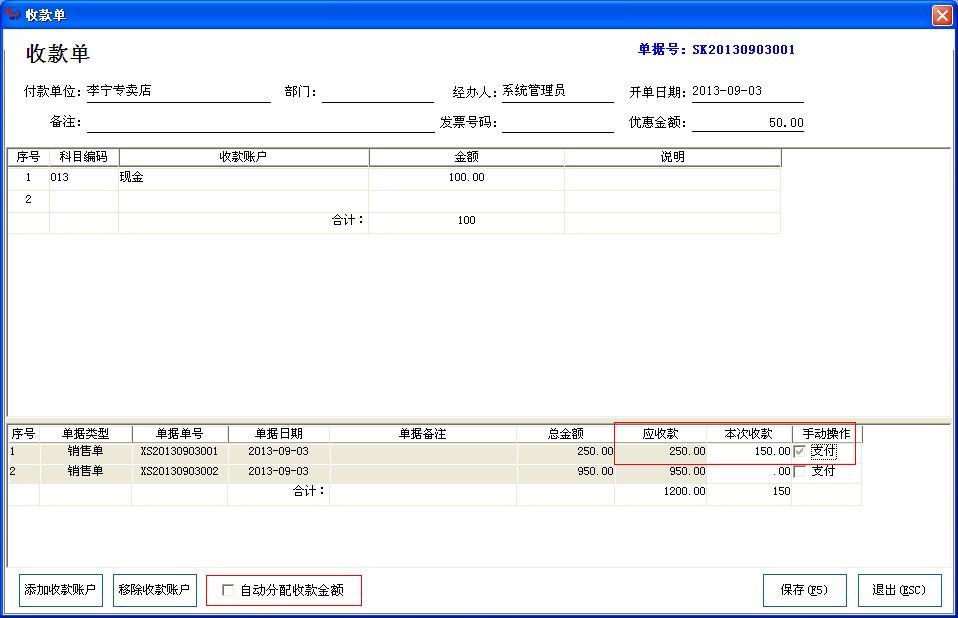Click the 发票号码 input field
Image resolution: width=958 pixels, height=618 pixels.
pos(558,122)
